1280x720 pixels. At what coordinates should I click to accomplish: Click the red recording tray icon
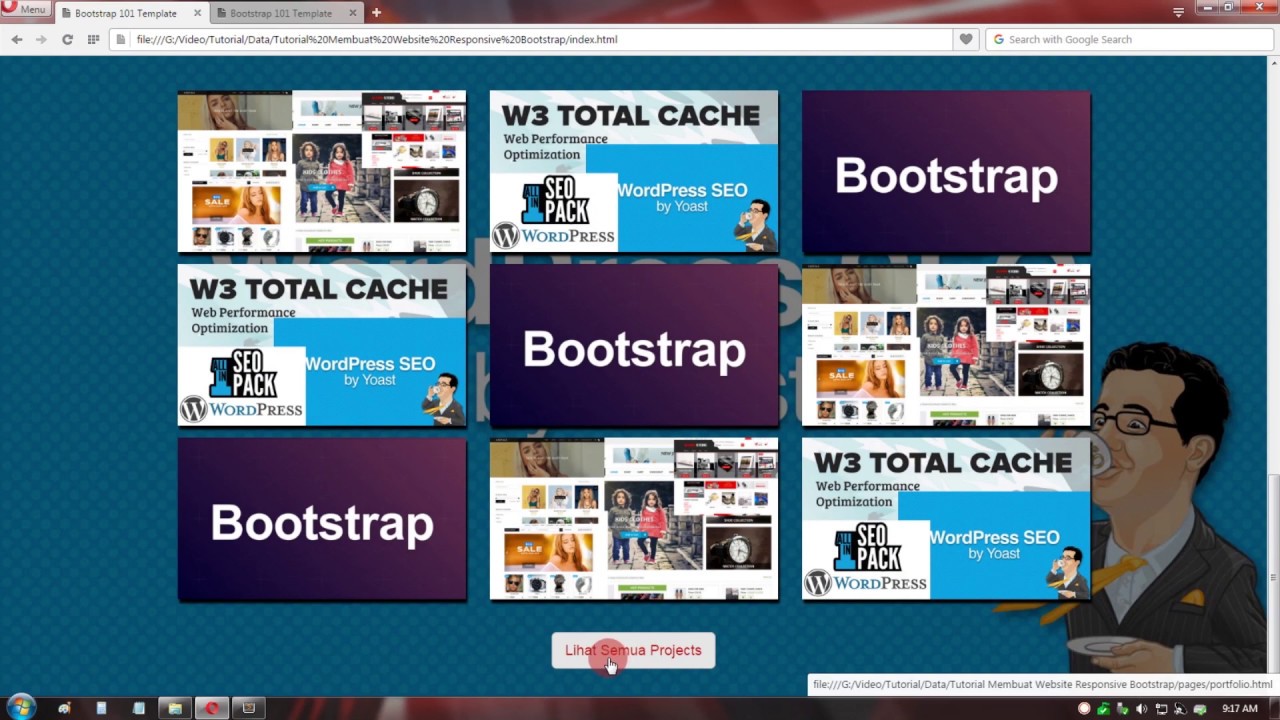1084,709
